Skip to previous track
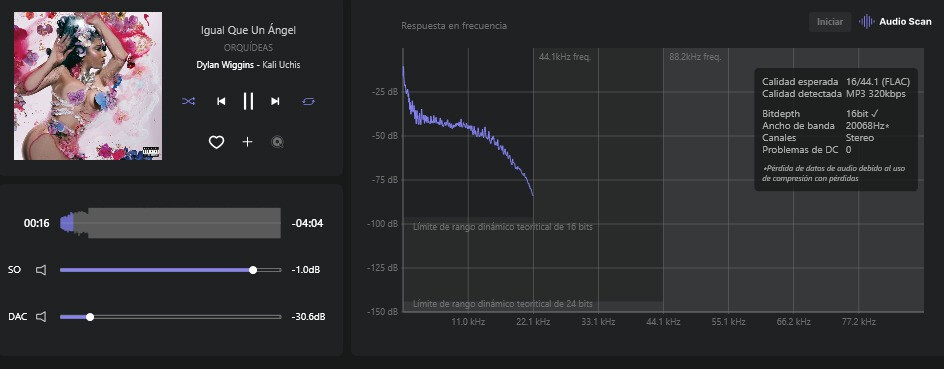944x369 pixels. coord(221,101)
